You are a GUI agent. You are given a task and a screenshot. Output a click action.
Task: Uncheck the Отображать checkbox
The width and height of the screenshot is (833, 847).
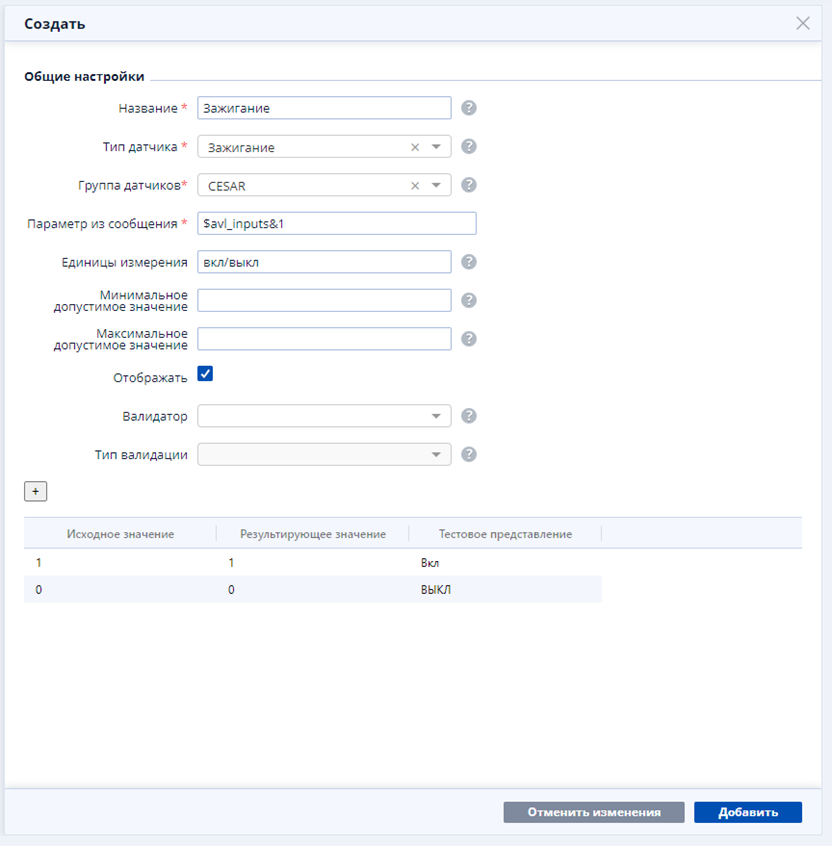[205, 373]
